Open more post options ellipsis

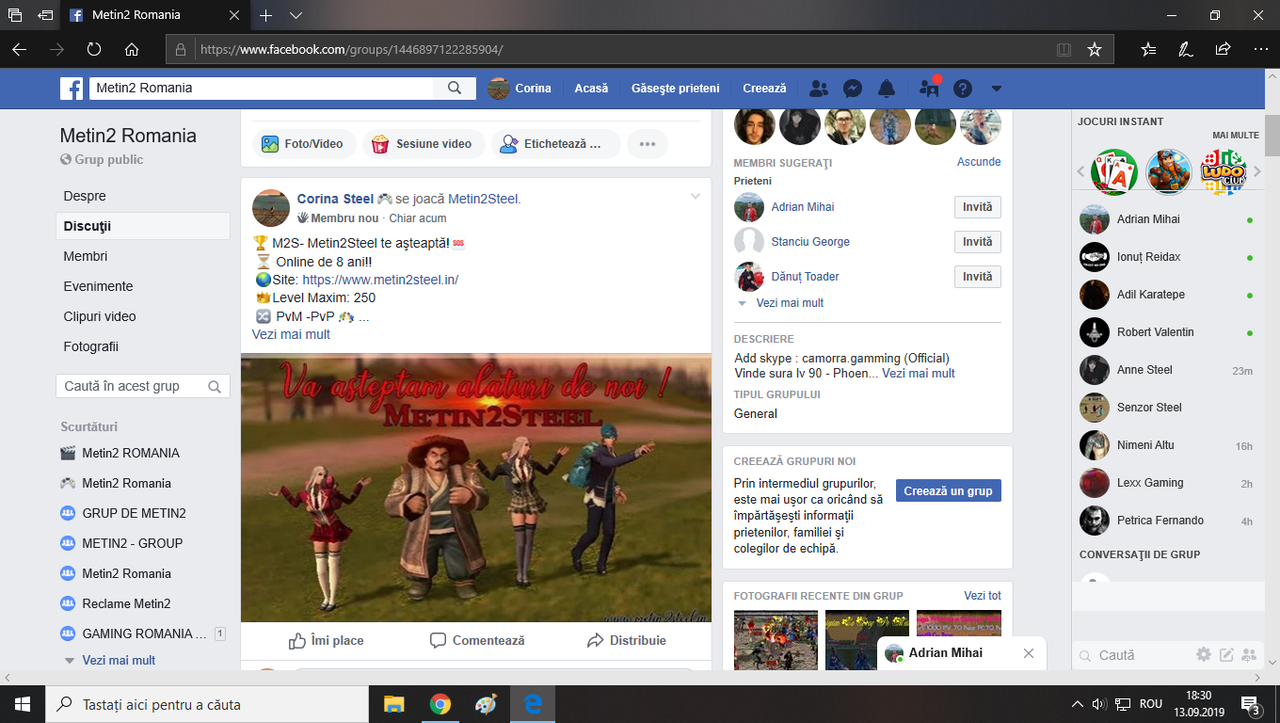[x=647, y=144]
